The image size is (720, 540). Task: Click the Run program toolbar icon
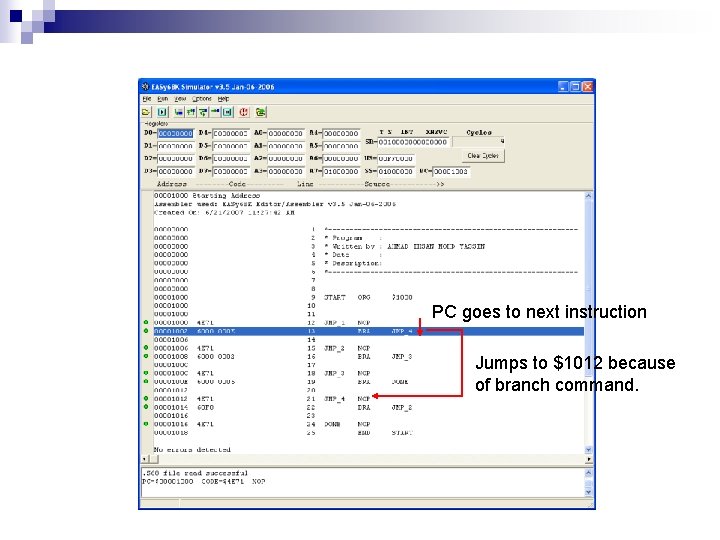tap(162, 112)
